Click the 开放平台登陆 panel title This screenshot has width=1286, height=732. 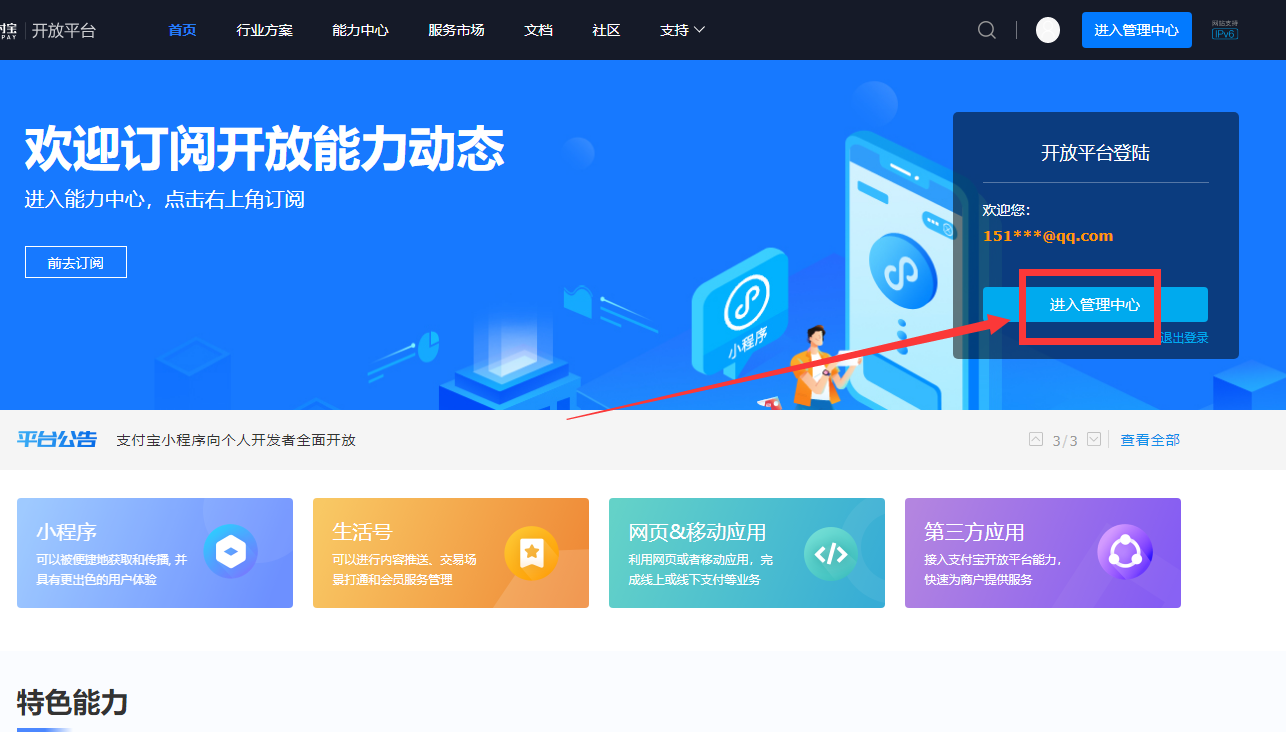pyautogui.click(x=1095, y=153)
